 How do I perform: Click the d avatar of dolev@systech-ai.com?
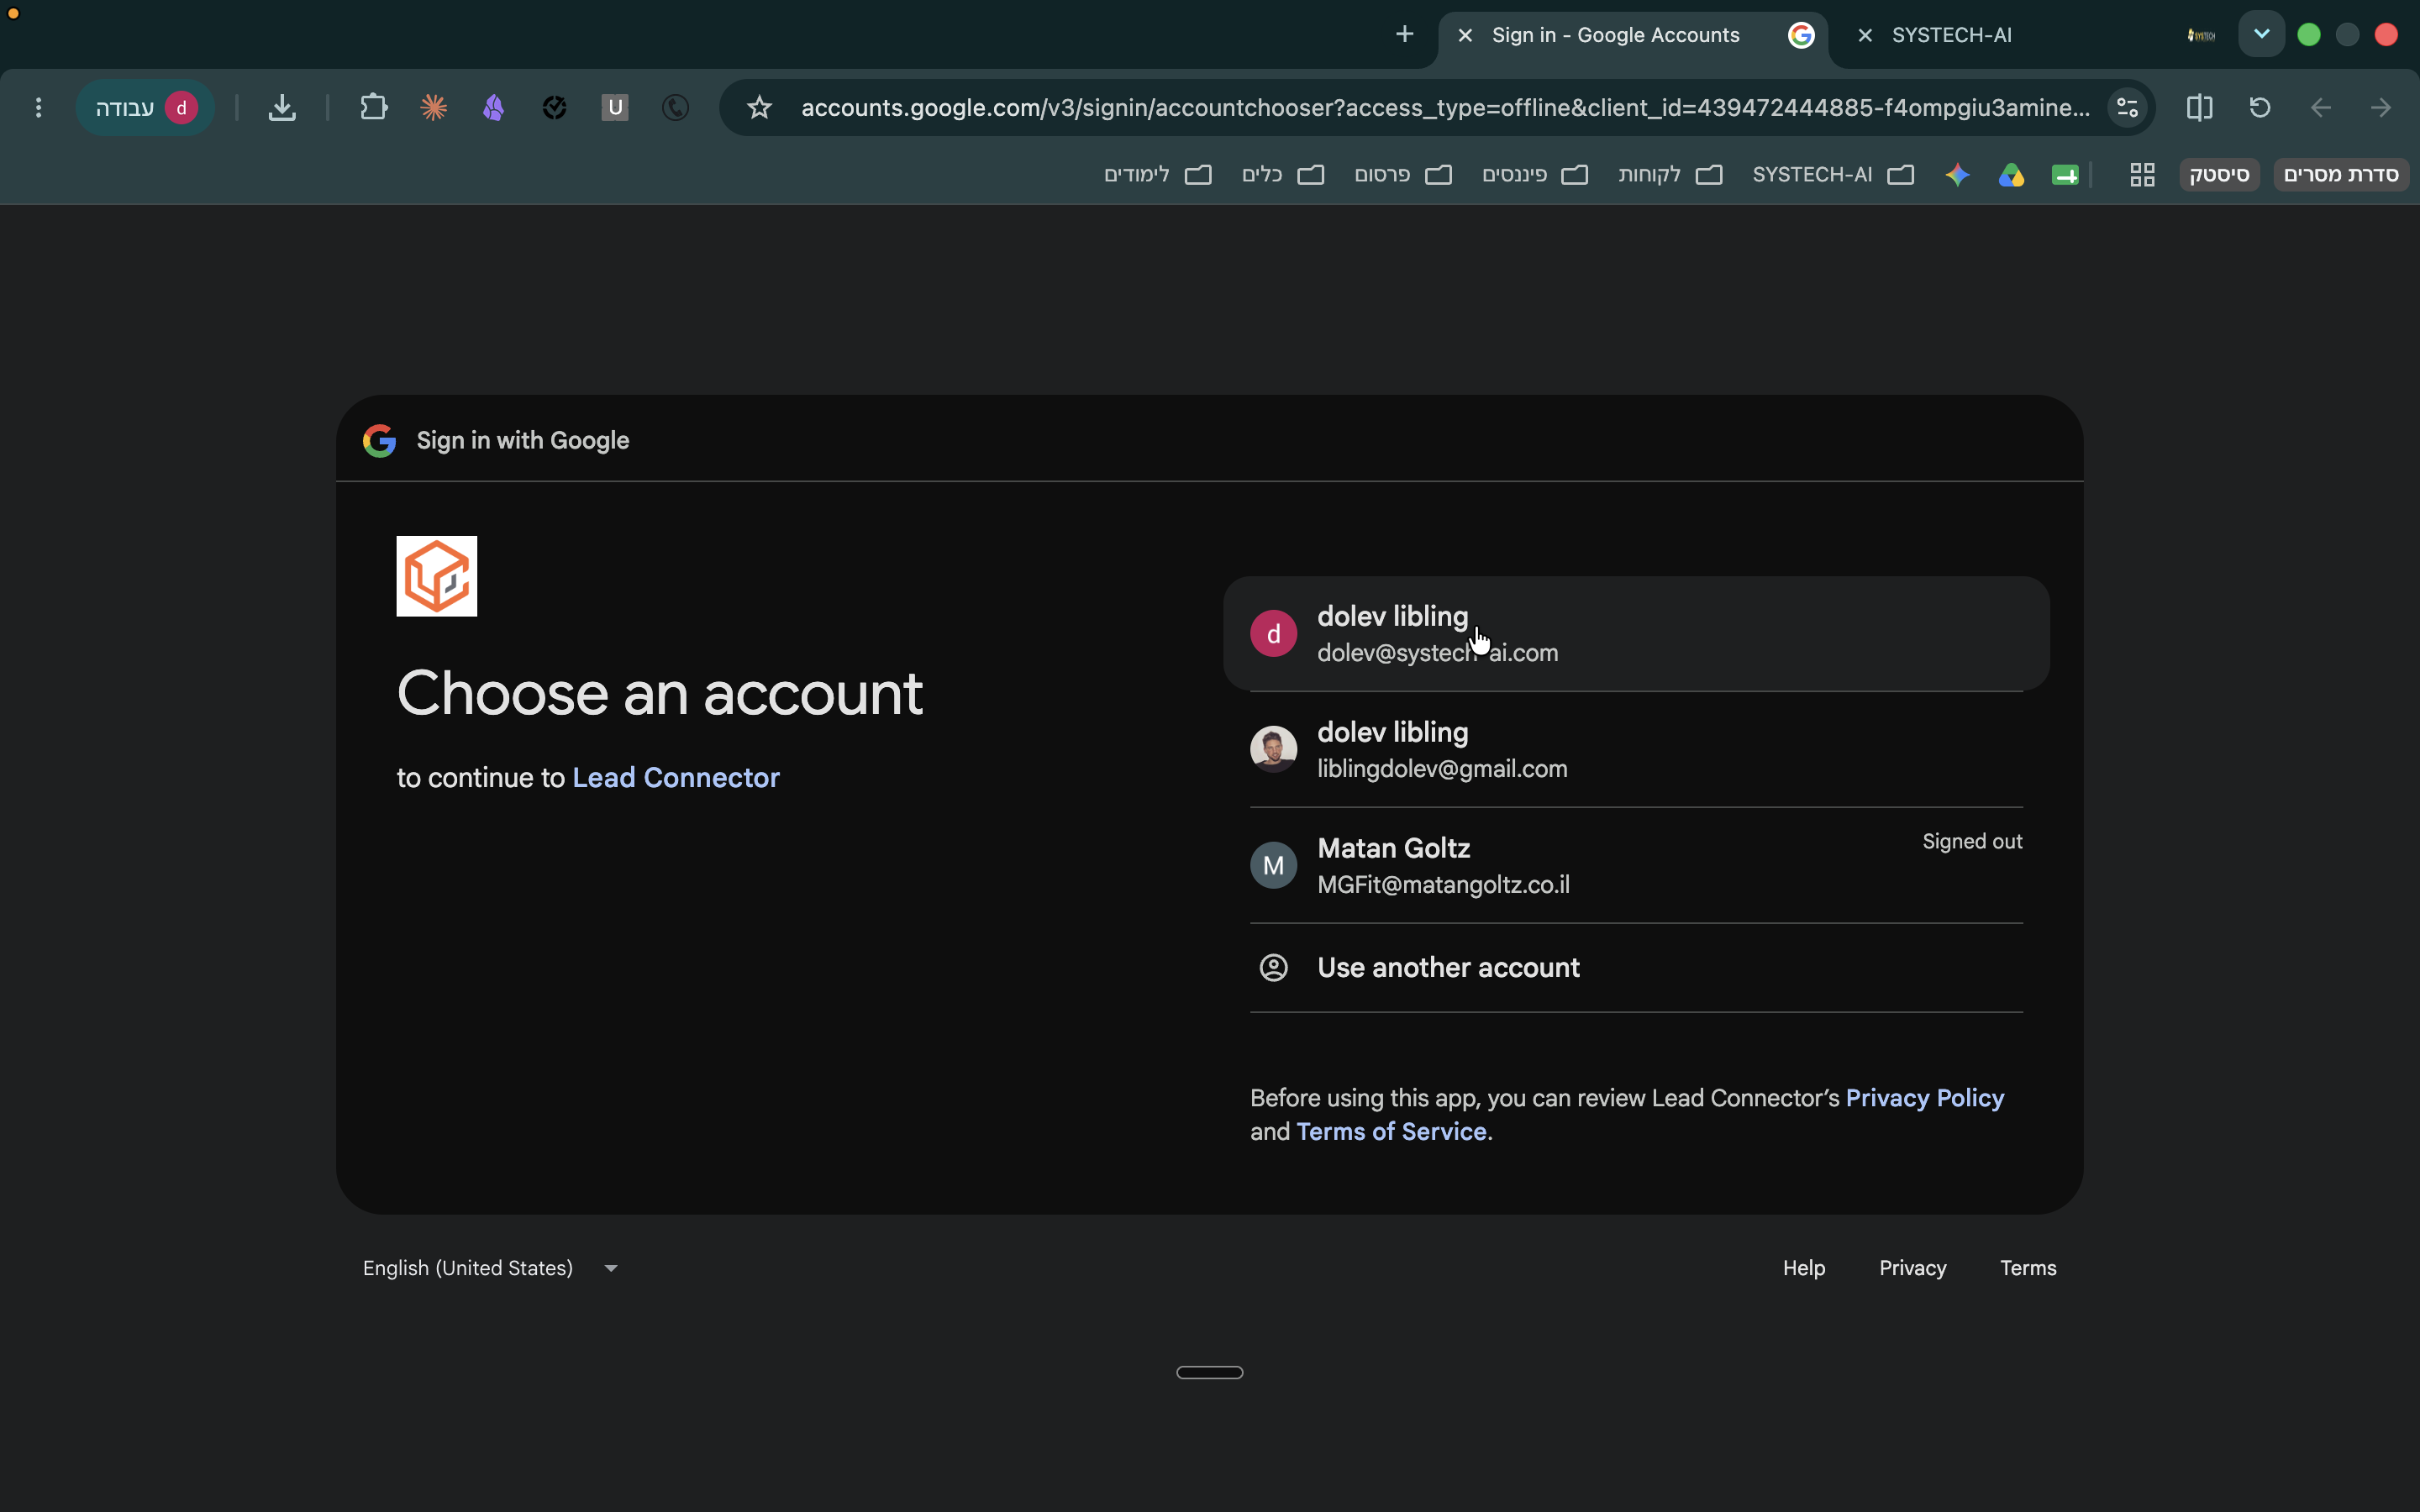click(1273, 633)
